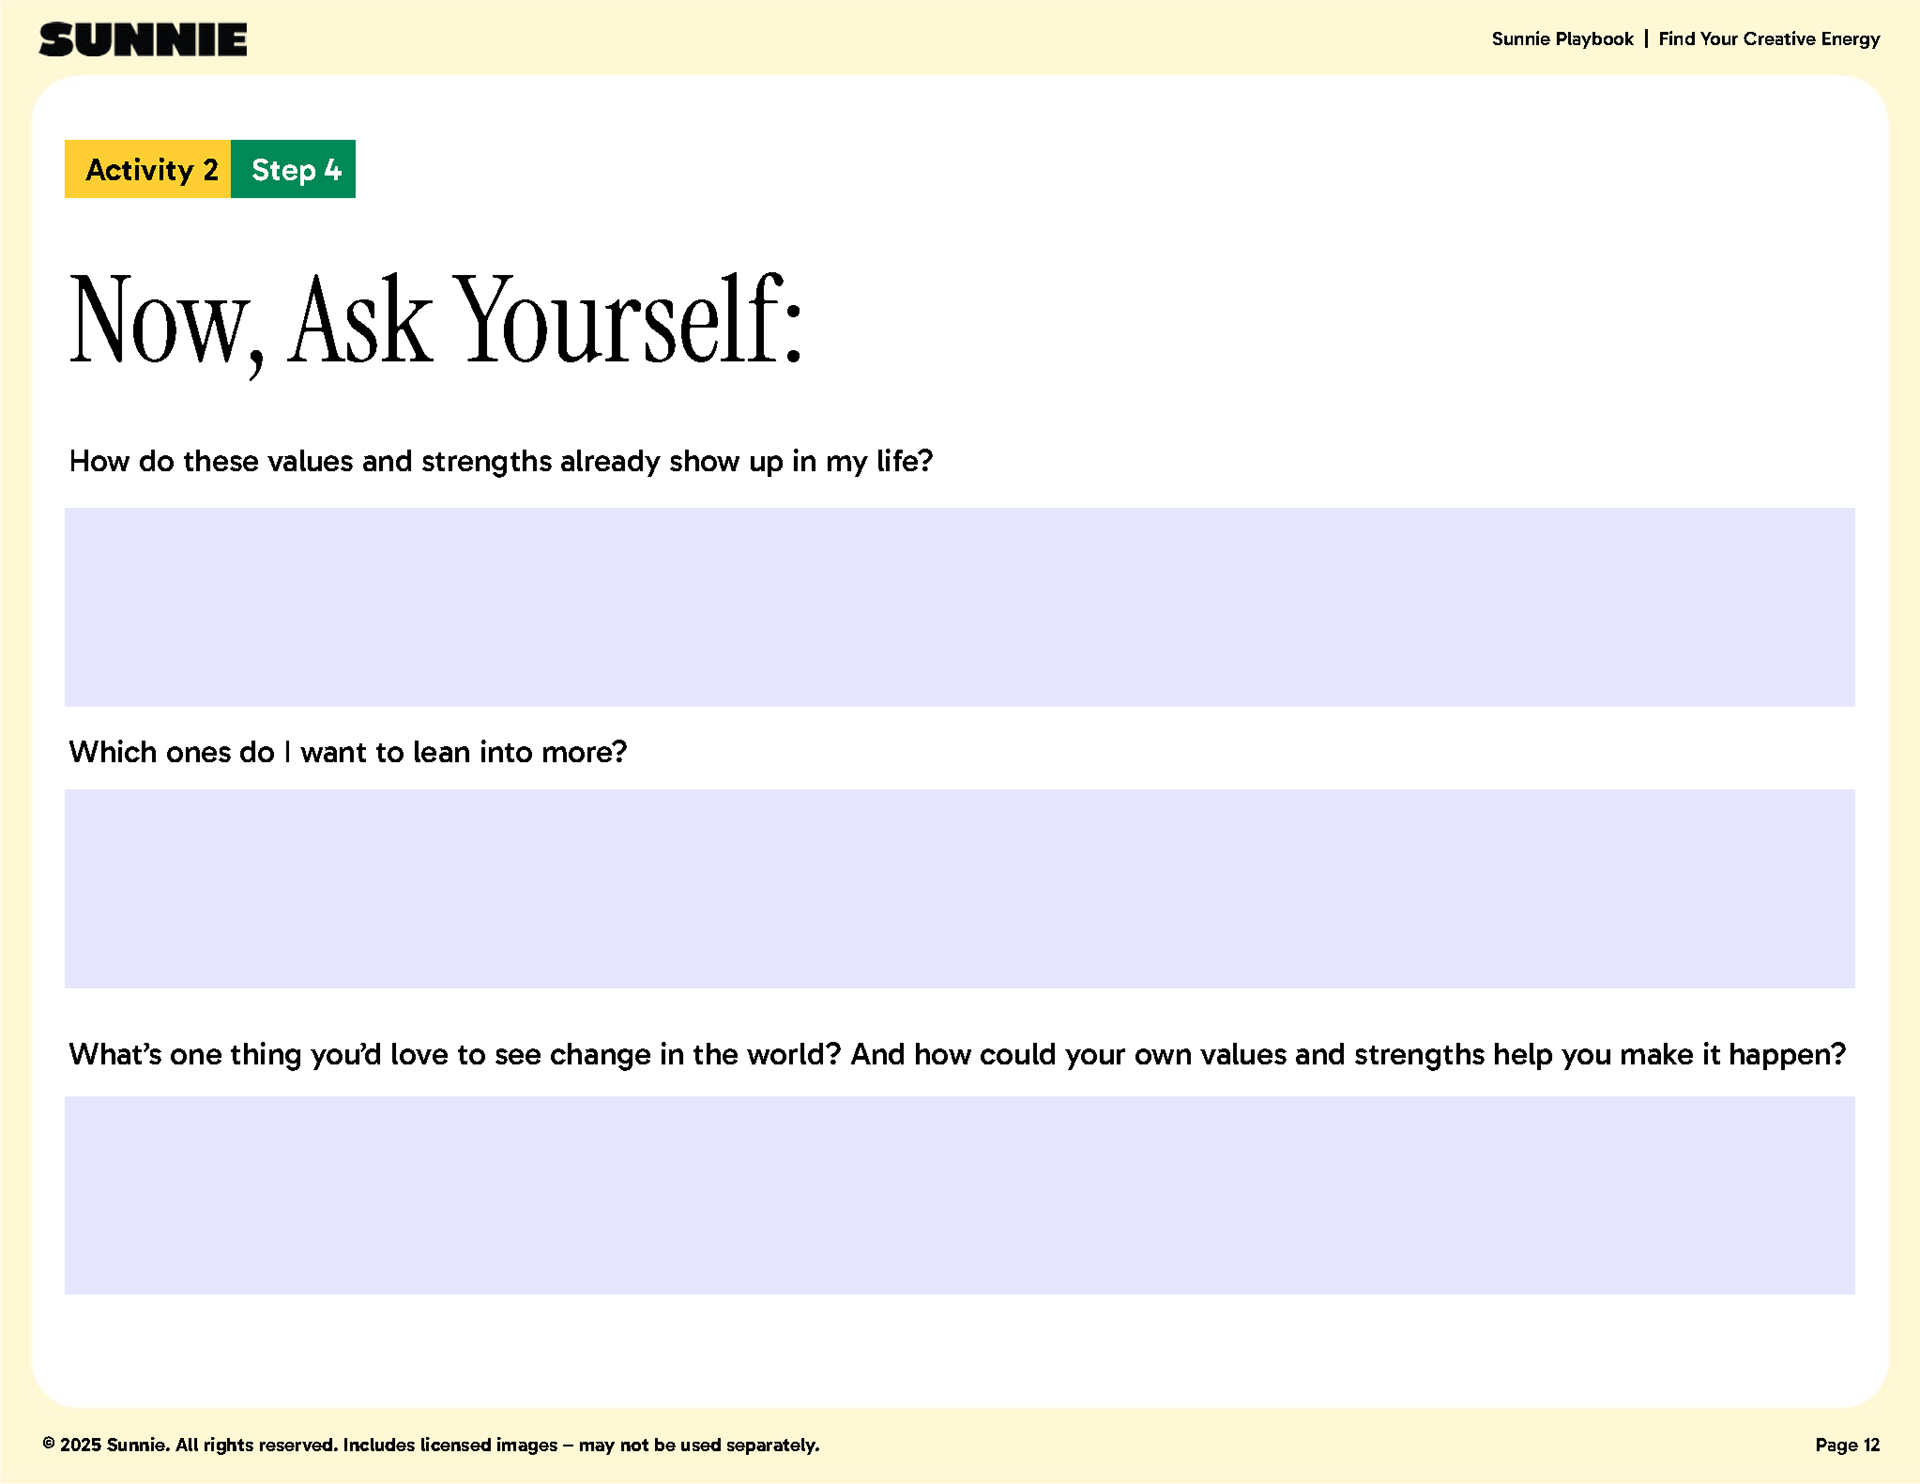Click the 'Which ones do I want' question
Image resolution: width=1920 pixels, height=1484 pixels.
[x=347, y=752]
